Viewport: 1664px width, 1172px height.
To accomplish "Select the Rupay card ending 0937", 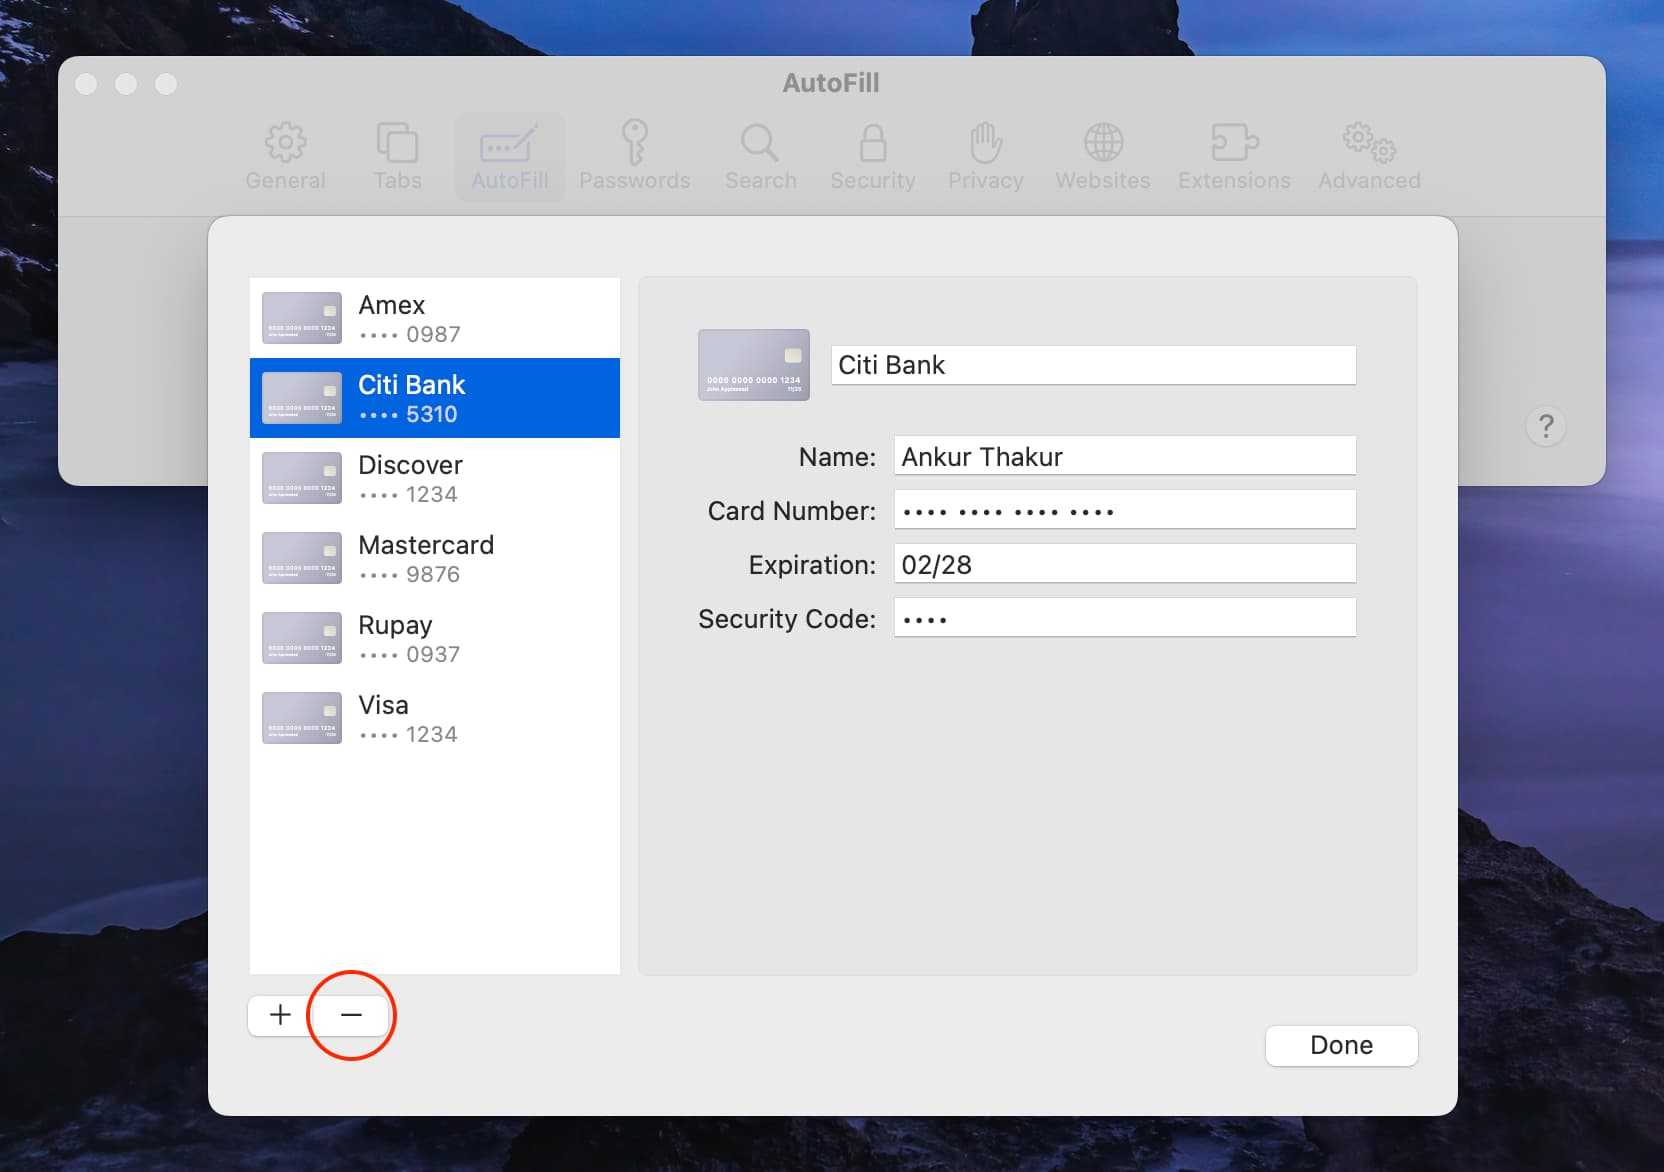I will tap(435, 638).
